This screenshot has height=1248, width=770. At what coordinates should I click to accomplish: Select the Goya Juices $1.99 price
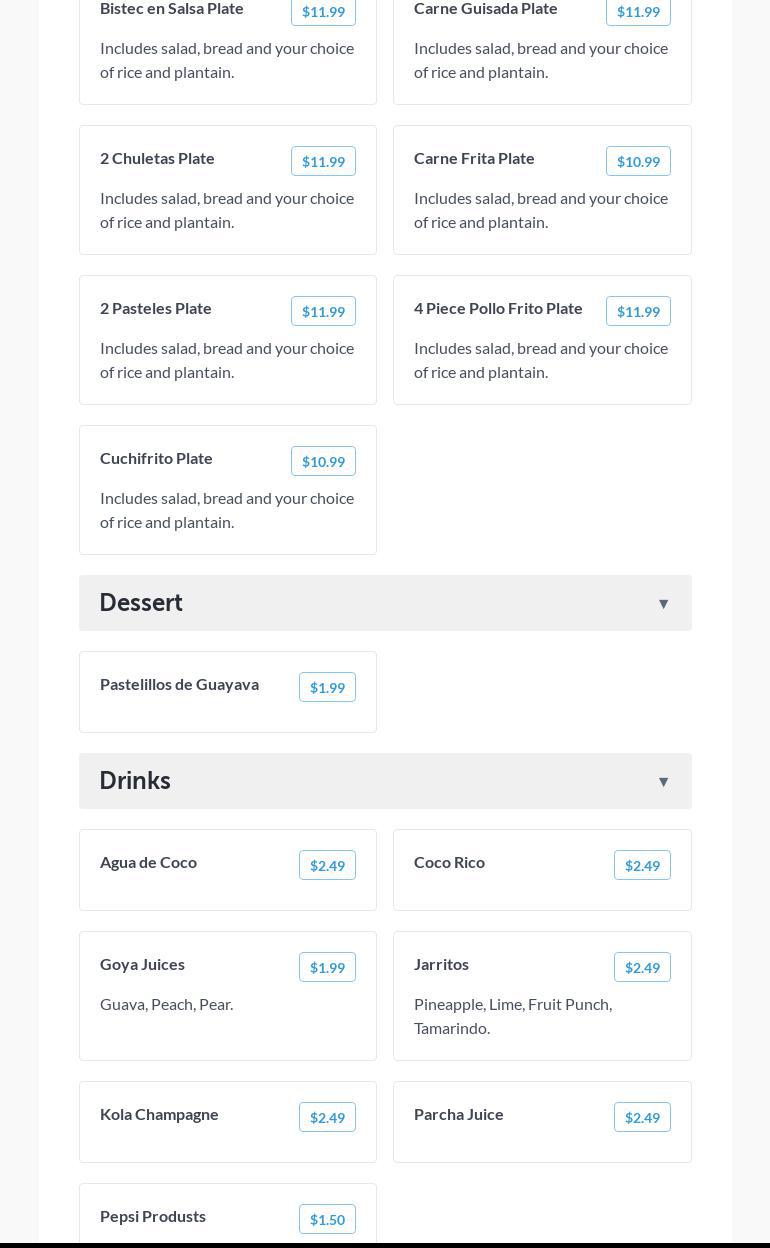(327, 967)
